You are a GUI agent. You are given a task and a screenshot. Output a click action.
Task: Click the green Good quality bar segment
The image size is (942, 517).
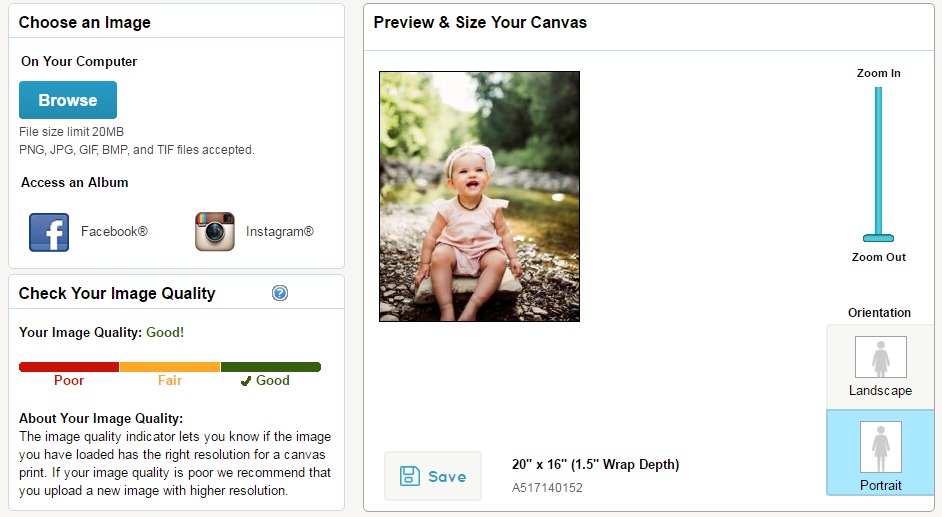click(x=271, y=367)
